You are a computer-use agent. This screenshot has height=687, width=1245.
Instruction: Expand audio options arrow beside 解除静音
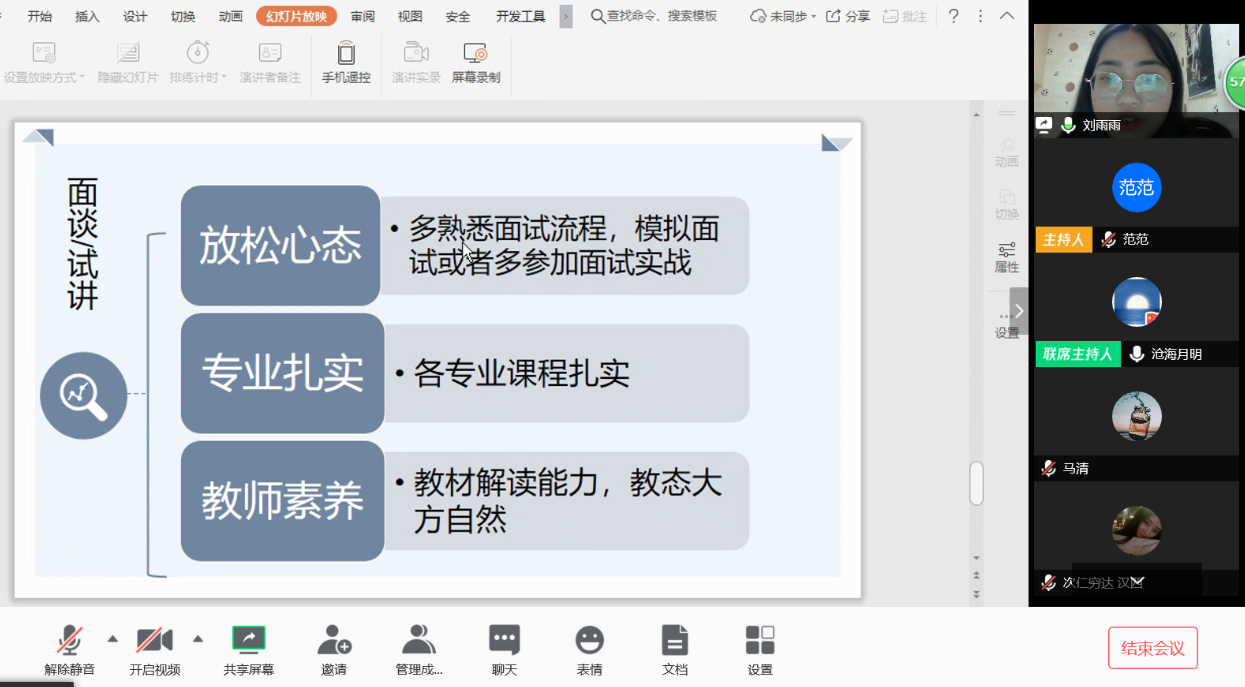click(x=112, y=639)
